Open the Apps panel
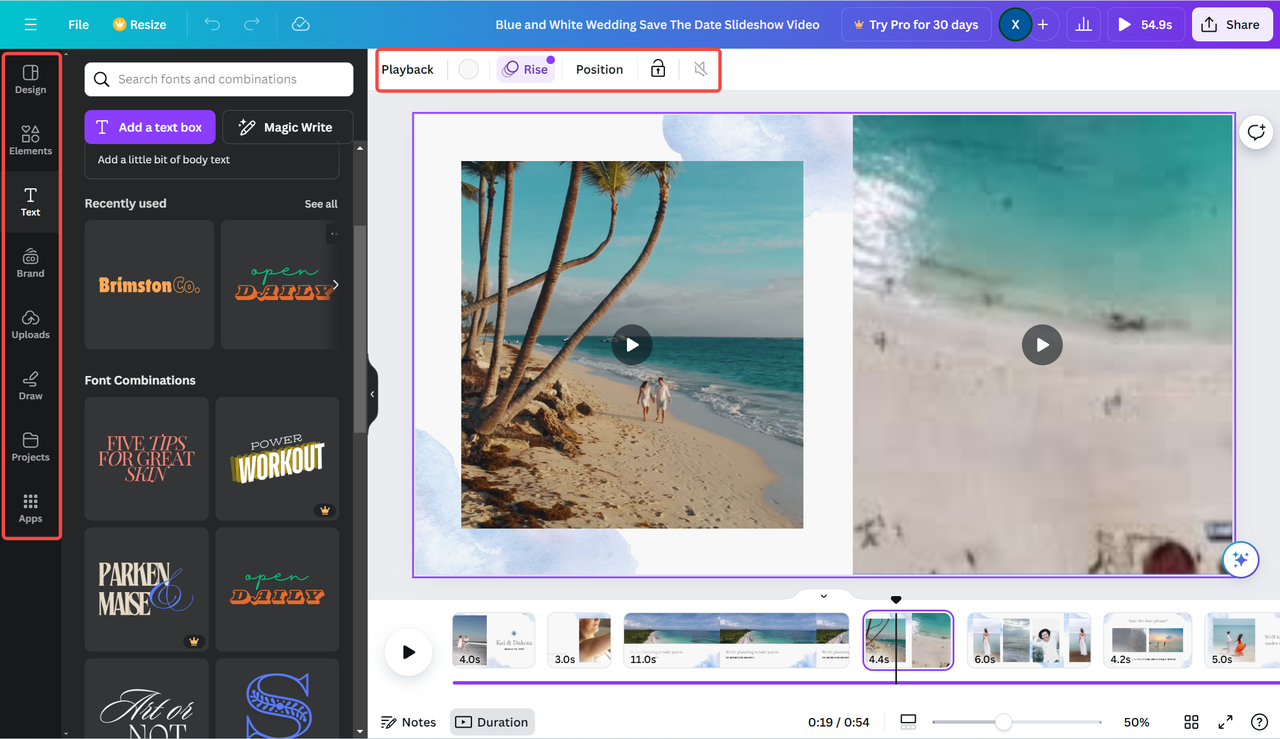 pyautogui.click(x=31, y=506)
